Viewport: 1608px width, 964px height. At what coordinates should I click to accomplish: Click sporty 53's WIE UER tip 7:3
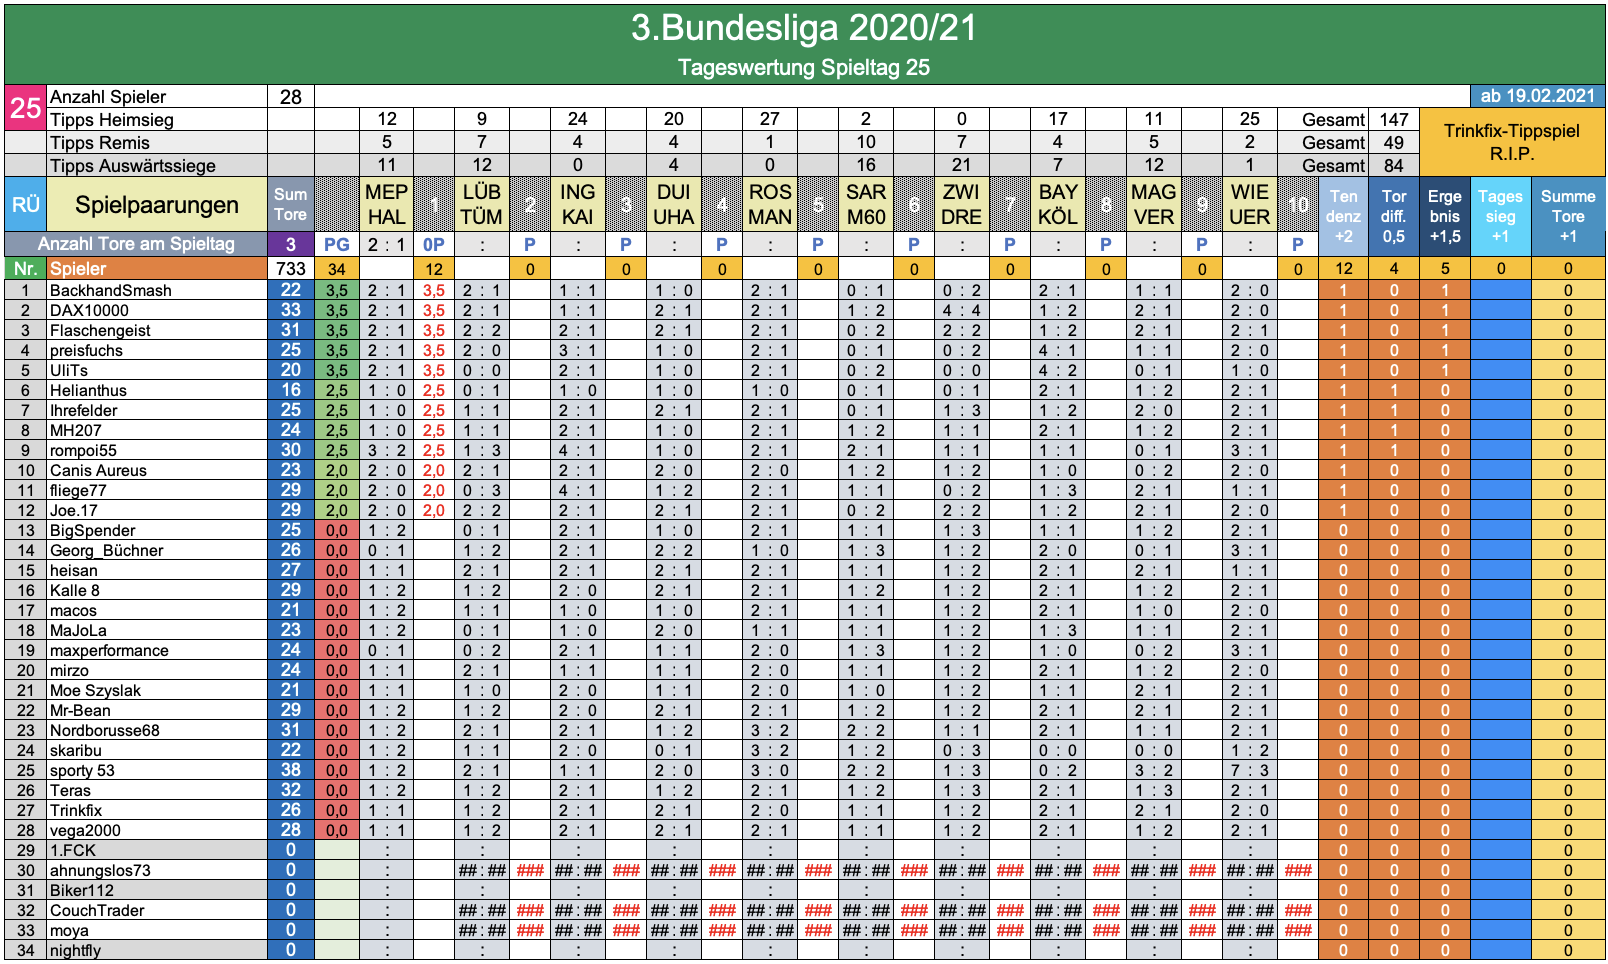[1250, 771]
